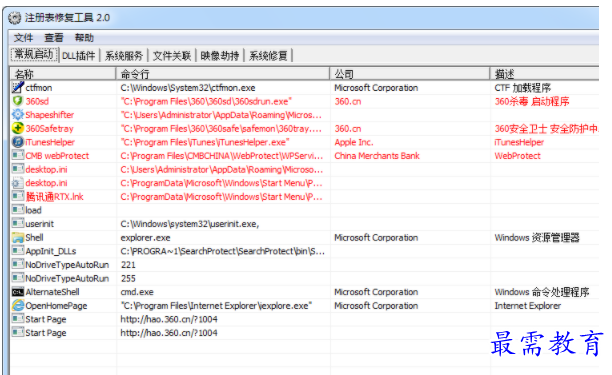Click the cmd.exe command cell
The image size is (612, 375).
137,292
